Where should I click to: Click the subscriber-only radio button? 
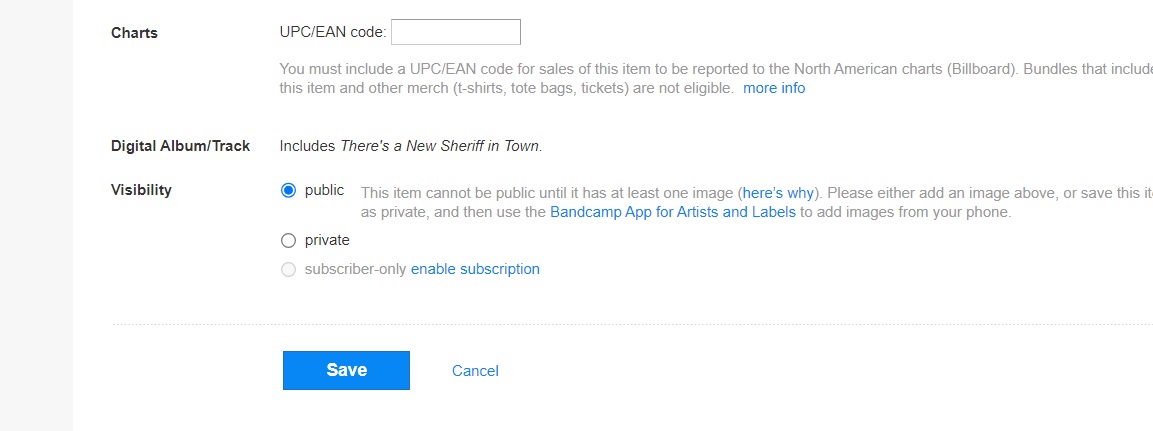[x=288, y=269]
